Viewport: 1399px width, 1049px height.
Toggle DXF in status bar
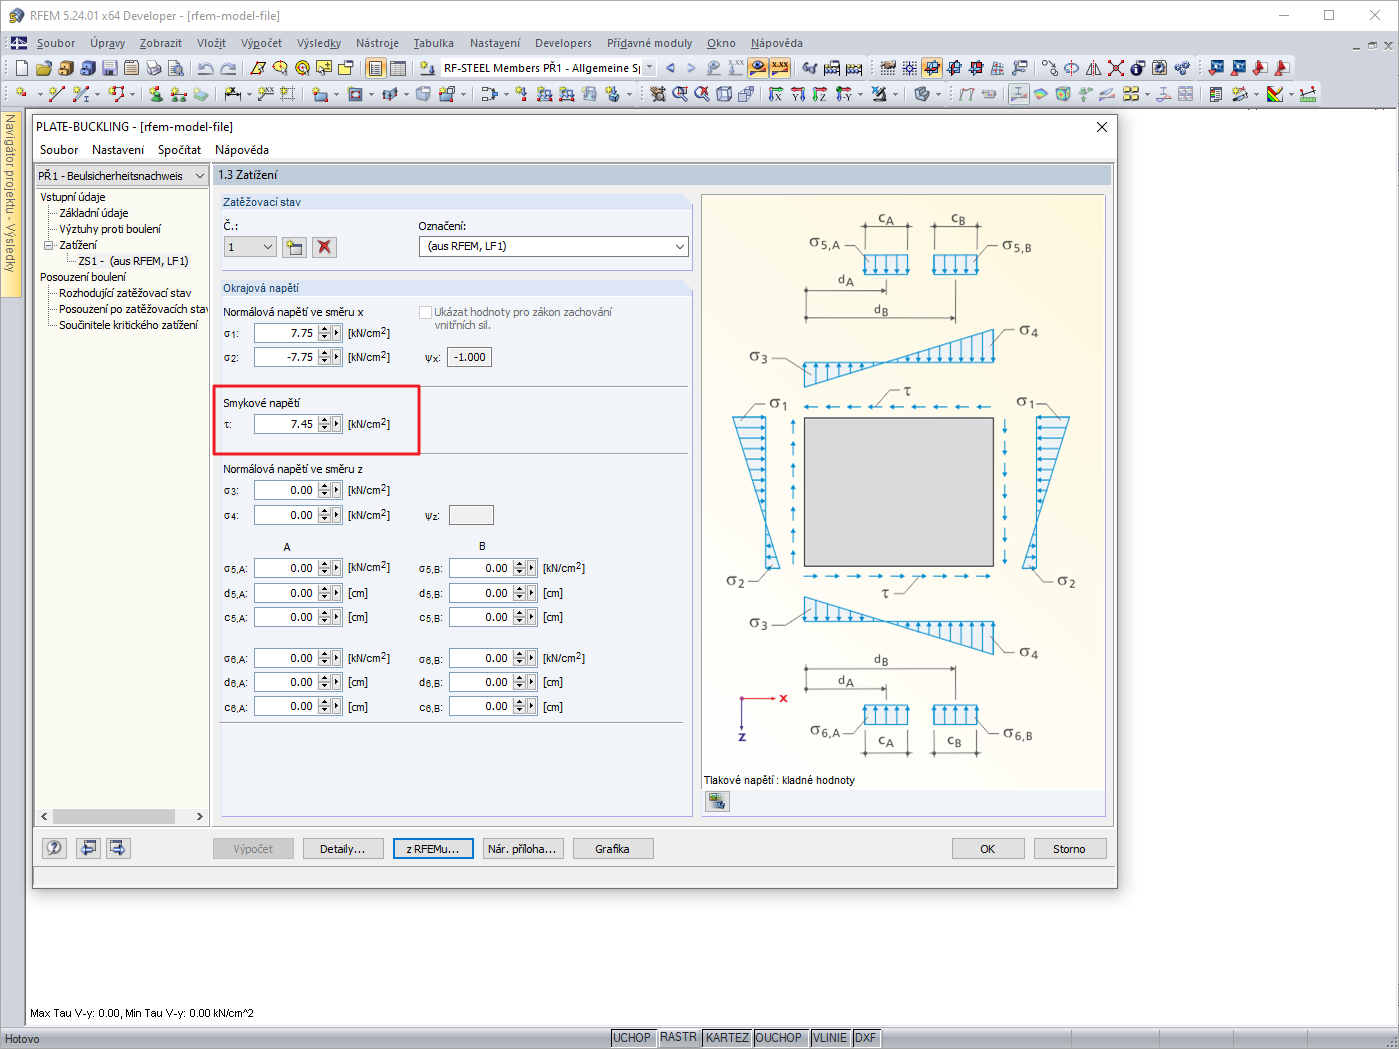(865, 1038)
